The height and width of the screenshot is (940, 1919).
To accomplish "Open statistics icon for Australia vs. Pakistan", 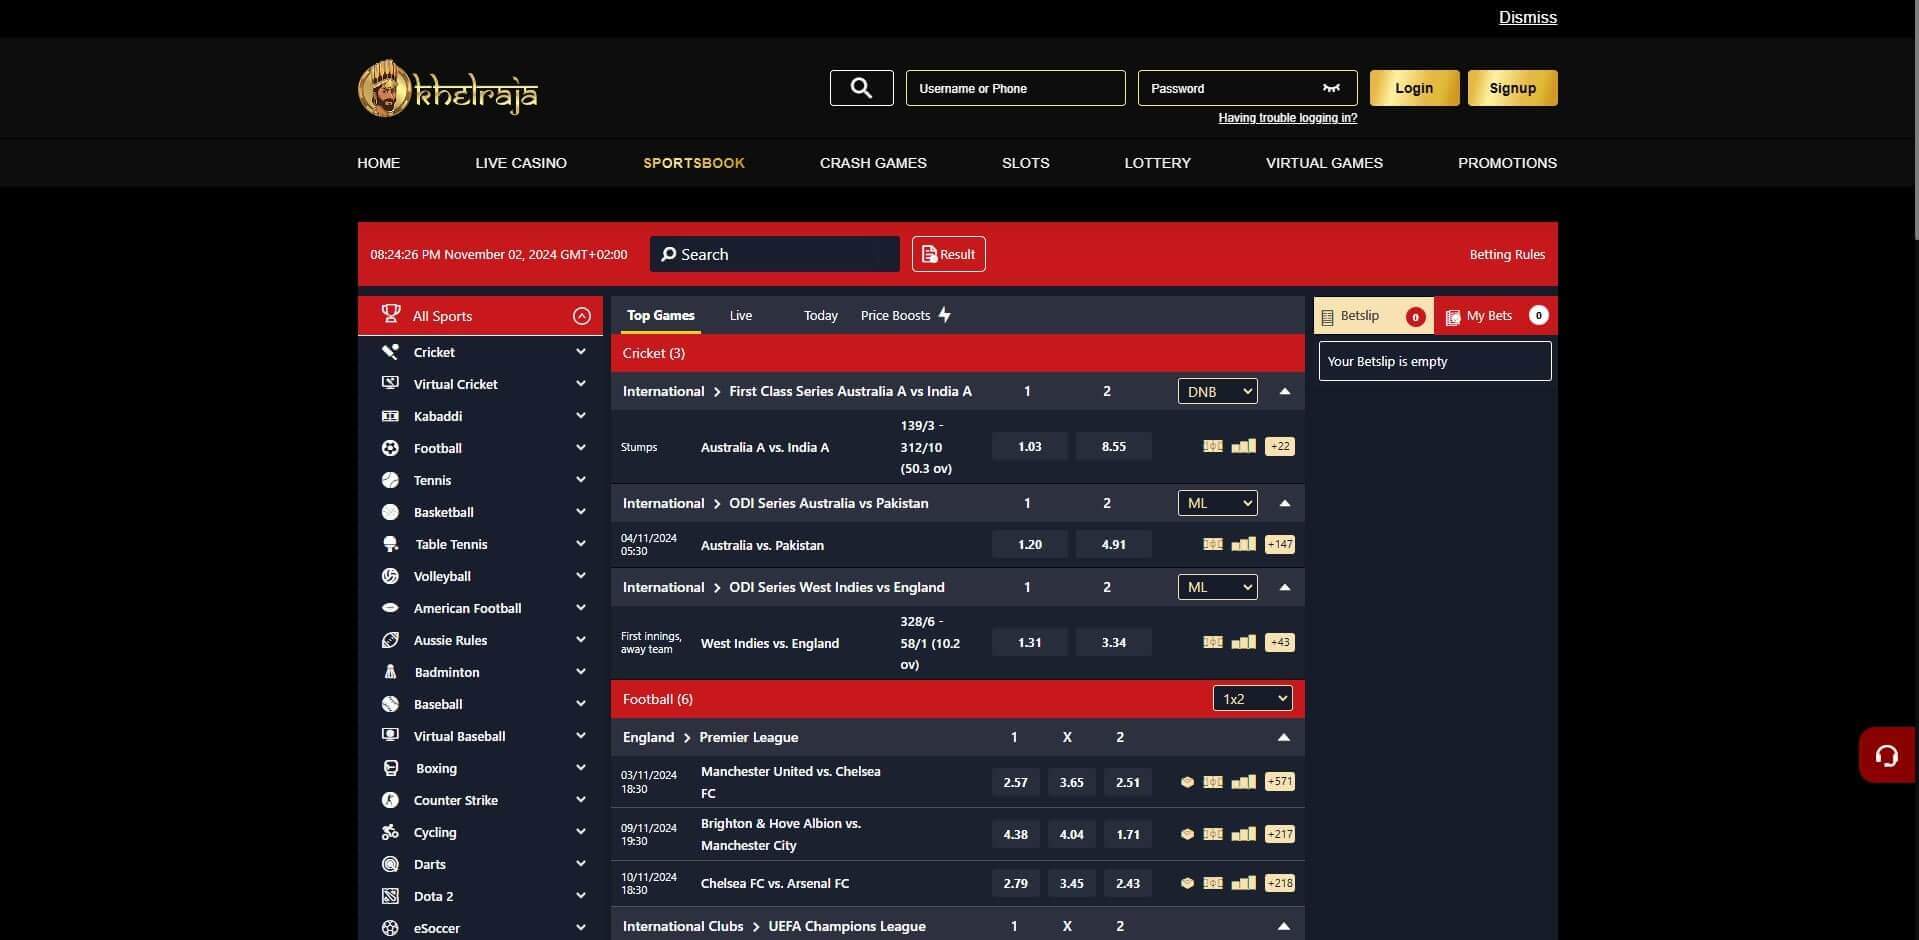I will click(x=1243, y=544).
